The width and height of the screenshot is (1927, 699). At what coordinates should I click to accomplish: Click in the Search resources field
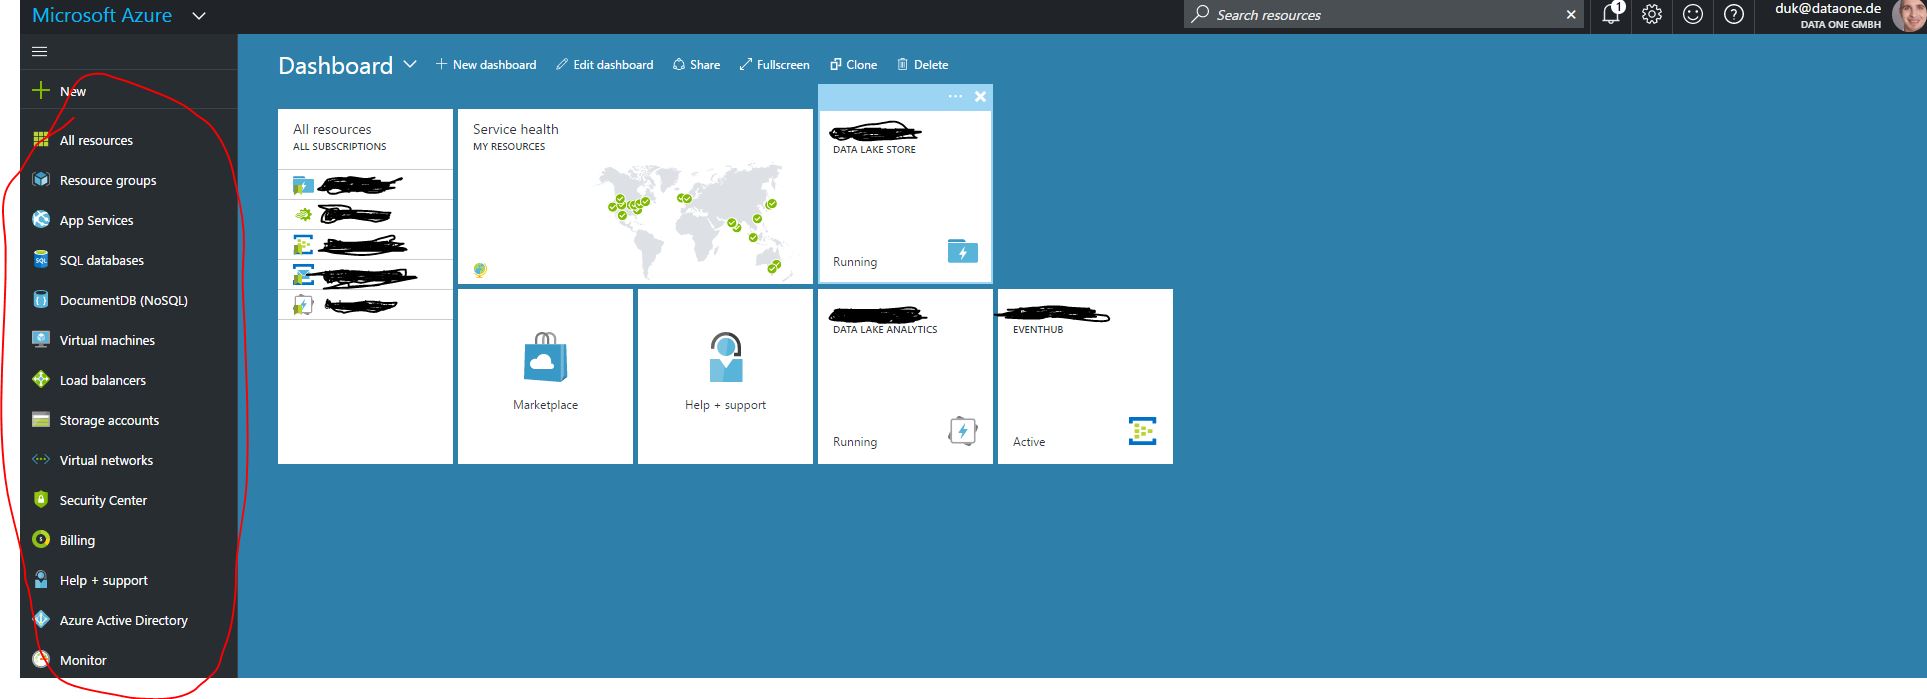pos(1380,15)
